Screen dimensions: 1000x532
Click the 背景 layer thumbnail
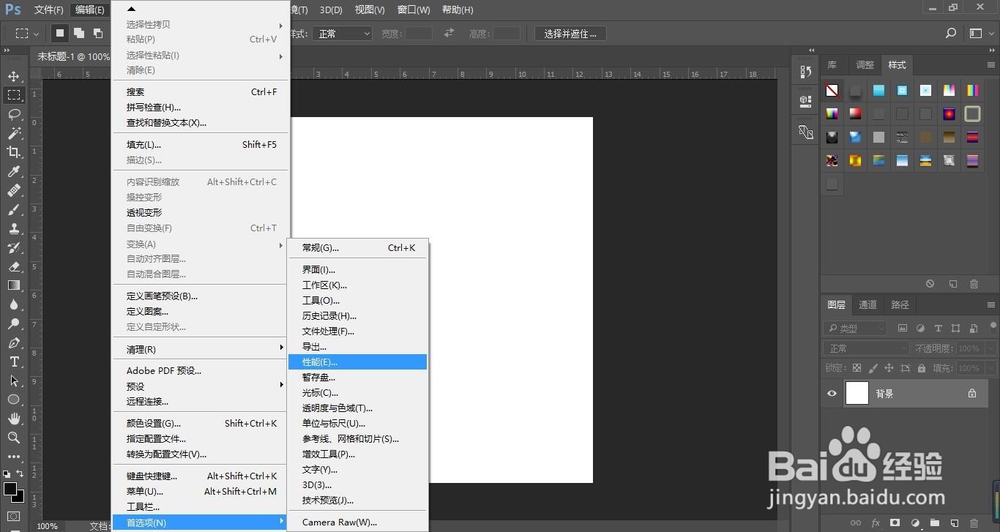pos(857,393)
